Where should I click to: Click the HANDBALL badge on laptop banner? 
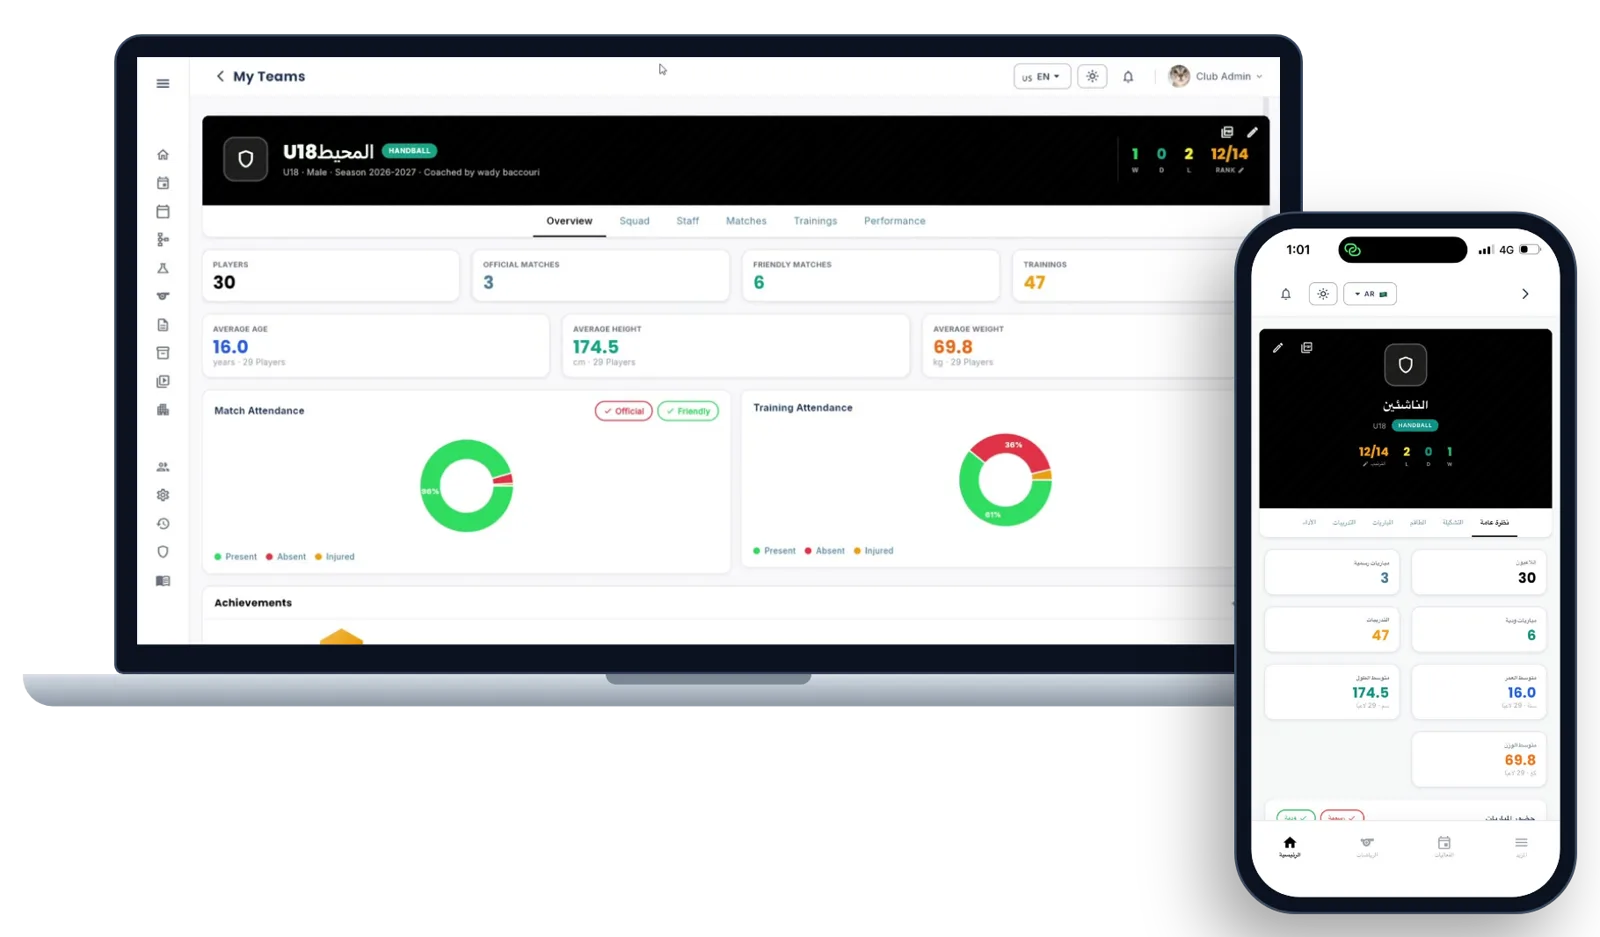click(409, 151)
